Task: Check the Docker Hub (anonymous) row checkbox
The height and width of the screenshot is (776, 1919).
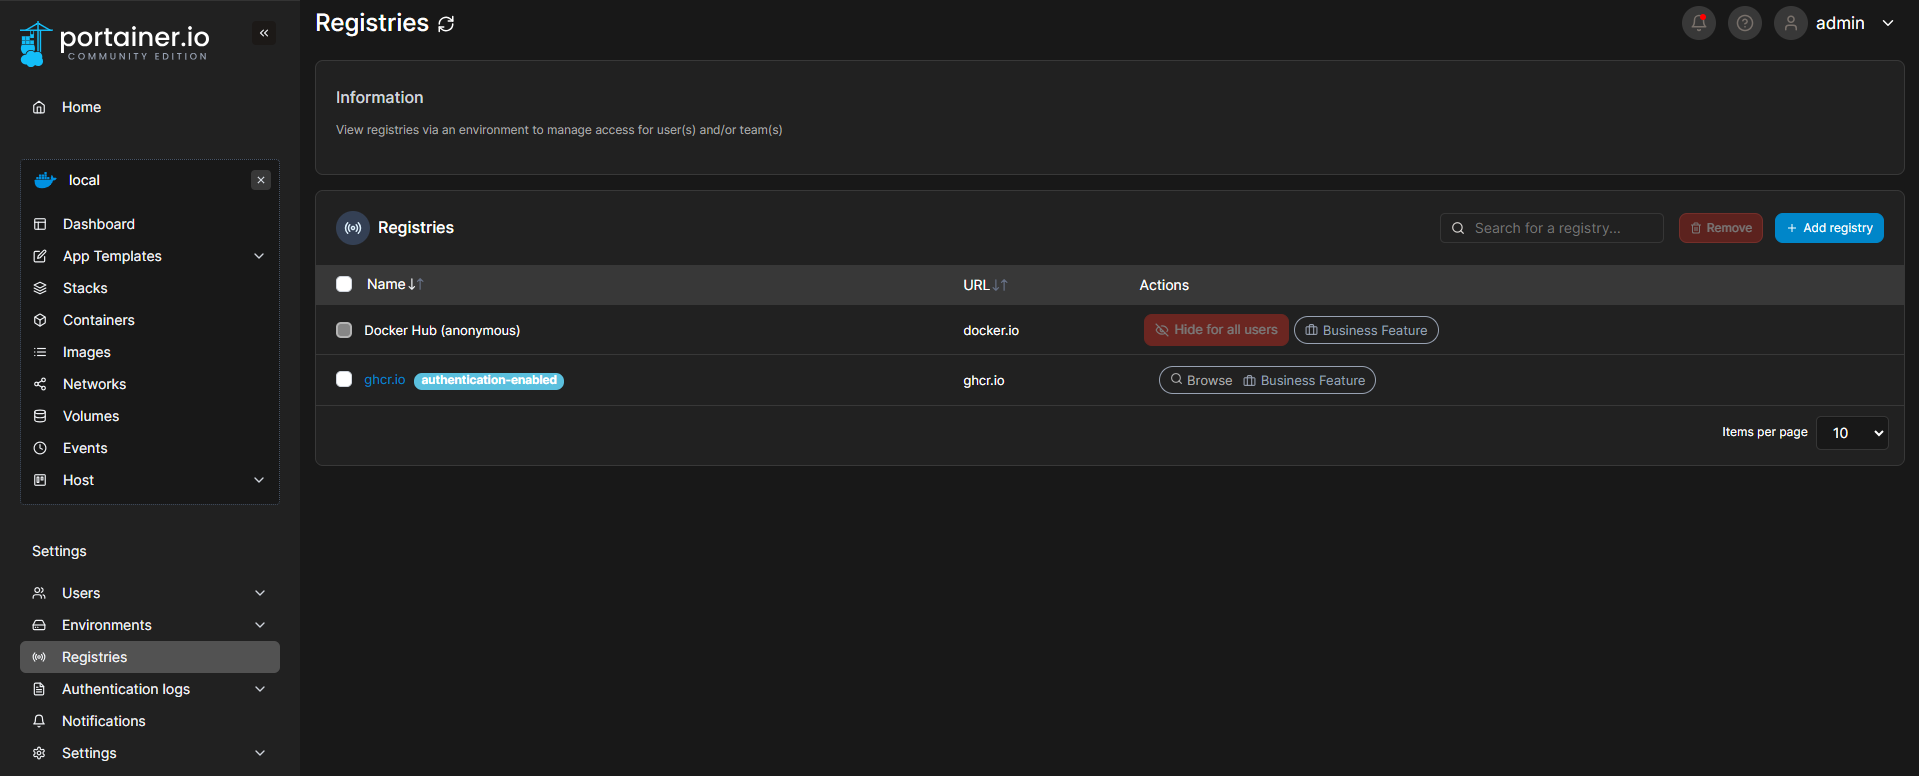Action: [x=344, y=330]
